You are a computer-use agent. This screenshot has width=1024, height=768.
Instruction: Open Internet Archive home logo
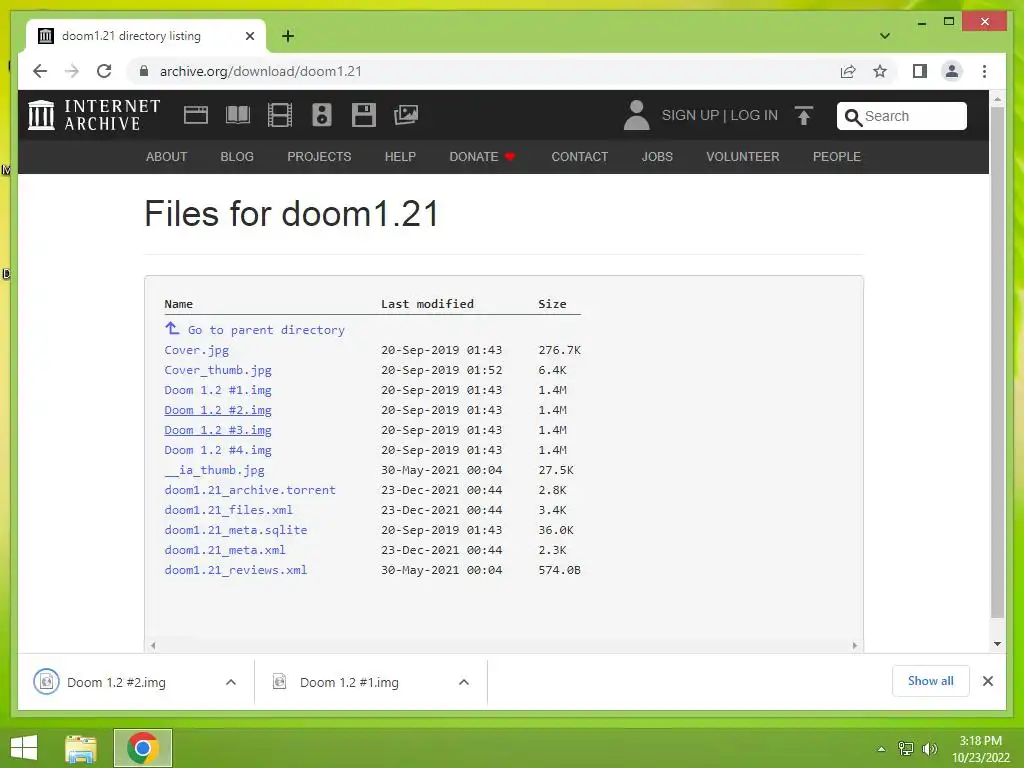tap(94, 115)
